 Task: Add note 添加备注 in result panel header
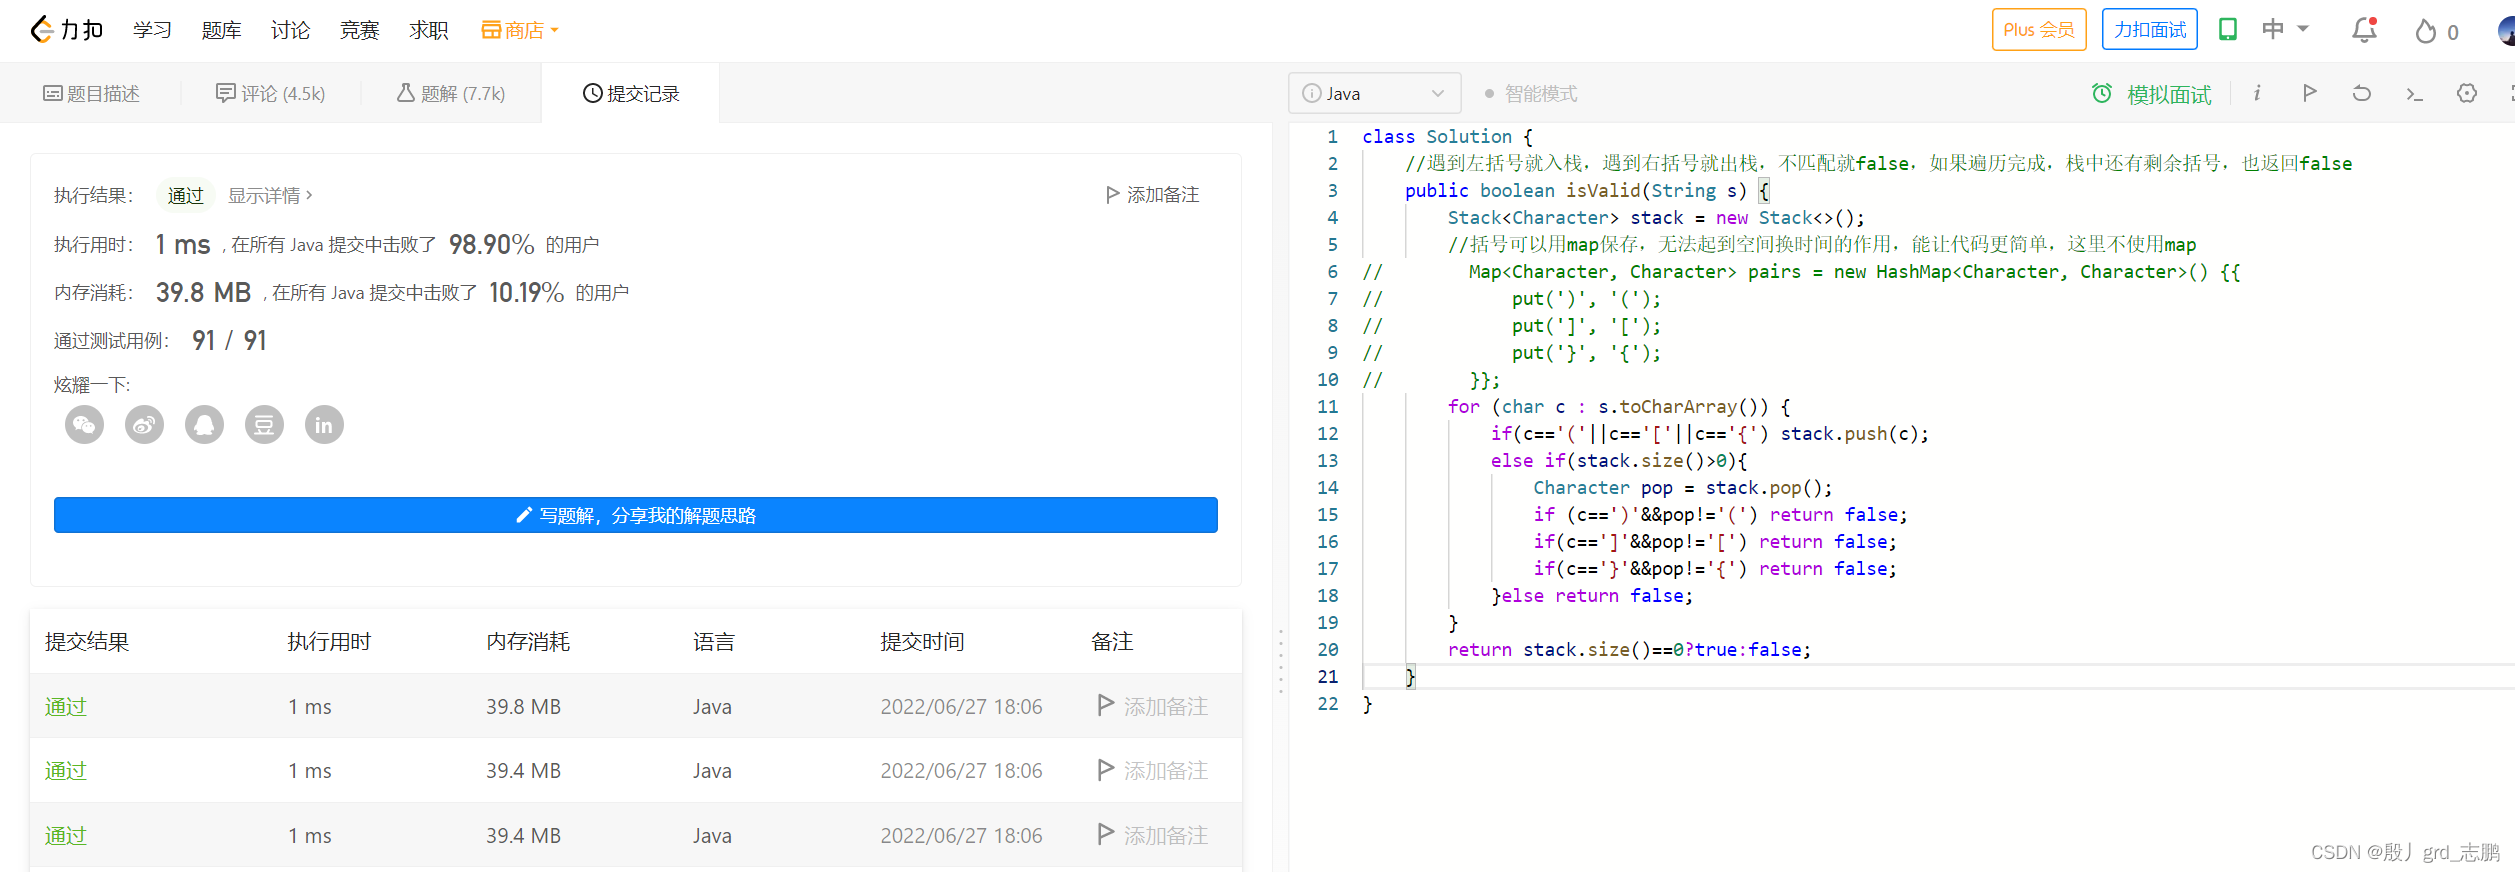click(1152, 195)
